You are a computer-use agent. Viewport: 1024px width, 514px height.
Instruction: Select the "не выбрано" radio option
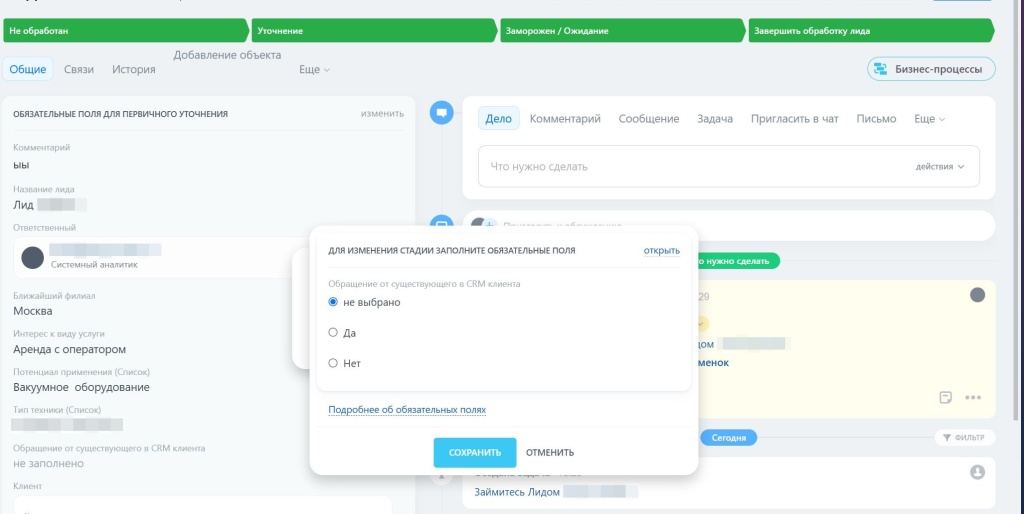coord(333,302)
